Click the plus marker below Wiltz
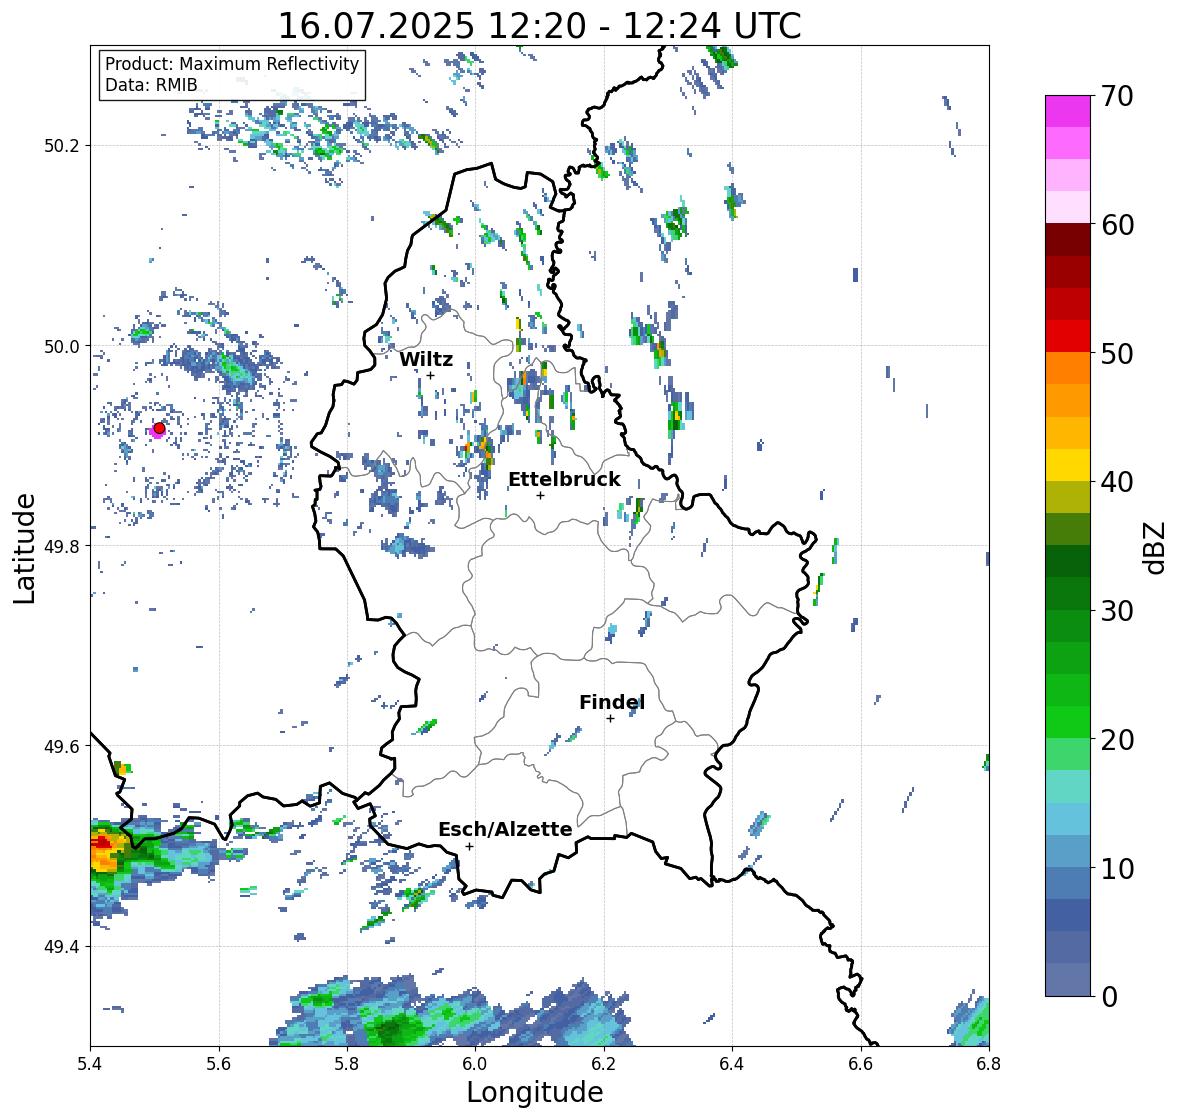The height and width of the screenshot is (1117, 1179). pyautogui.click(x=431, y=376)
